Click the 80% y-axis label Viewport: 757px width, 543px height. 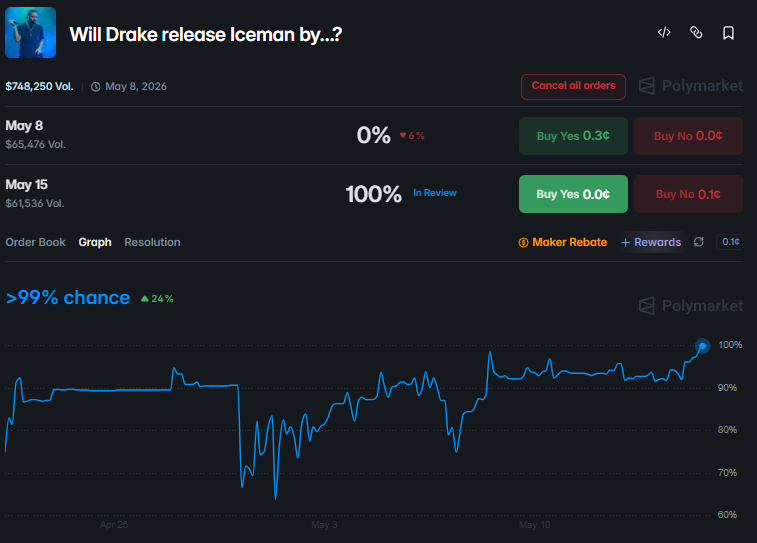pyautogui.click(x=728, y=430)
